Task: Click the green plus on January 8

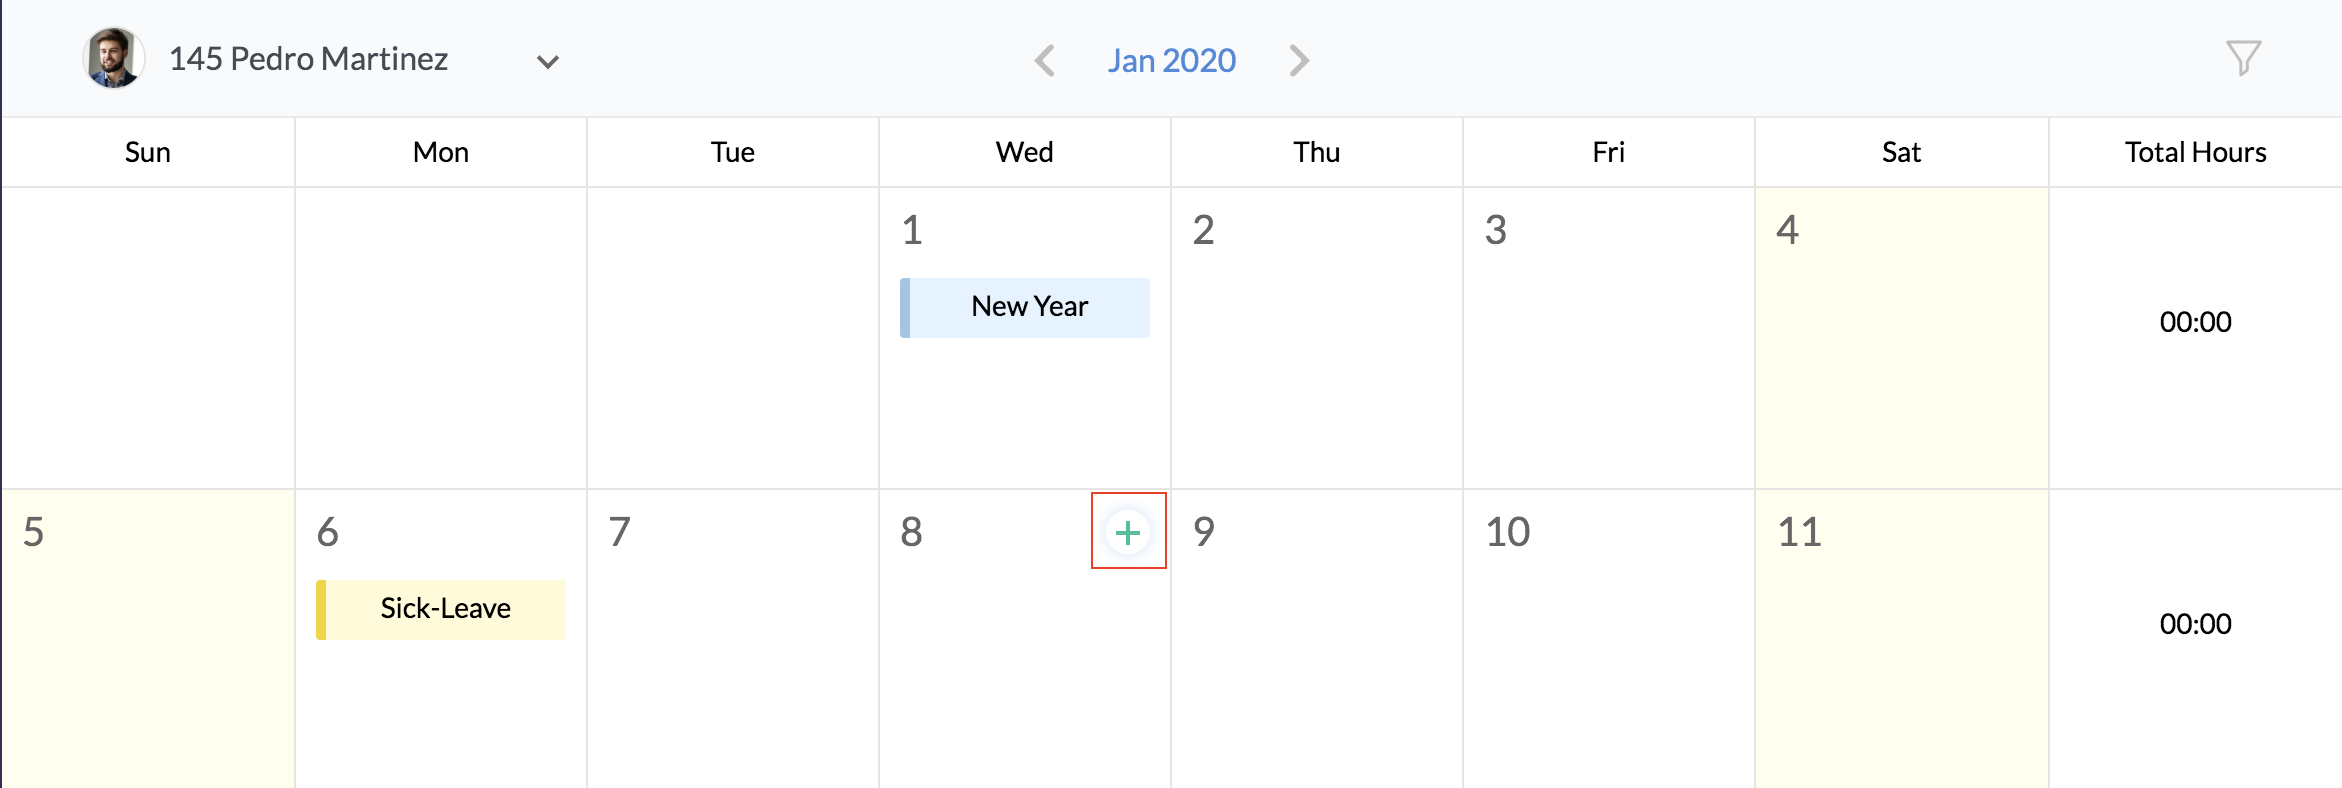Action: 1128,532
